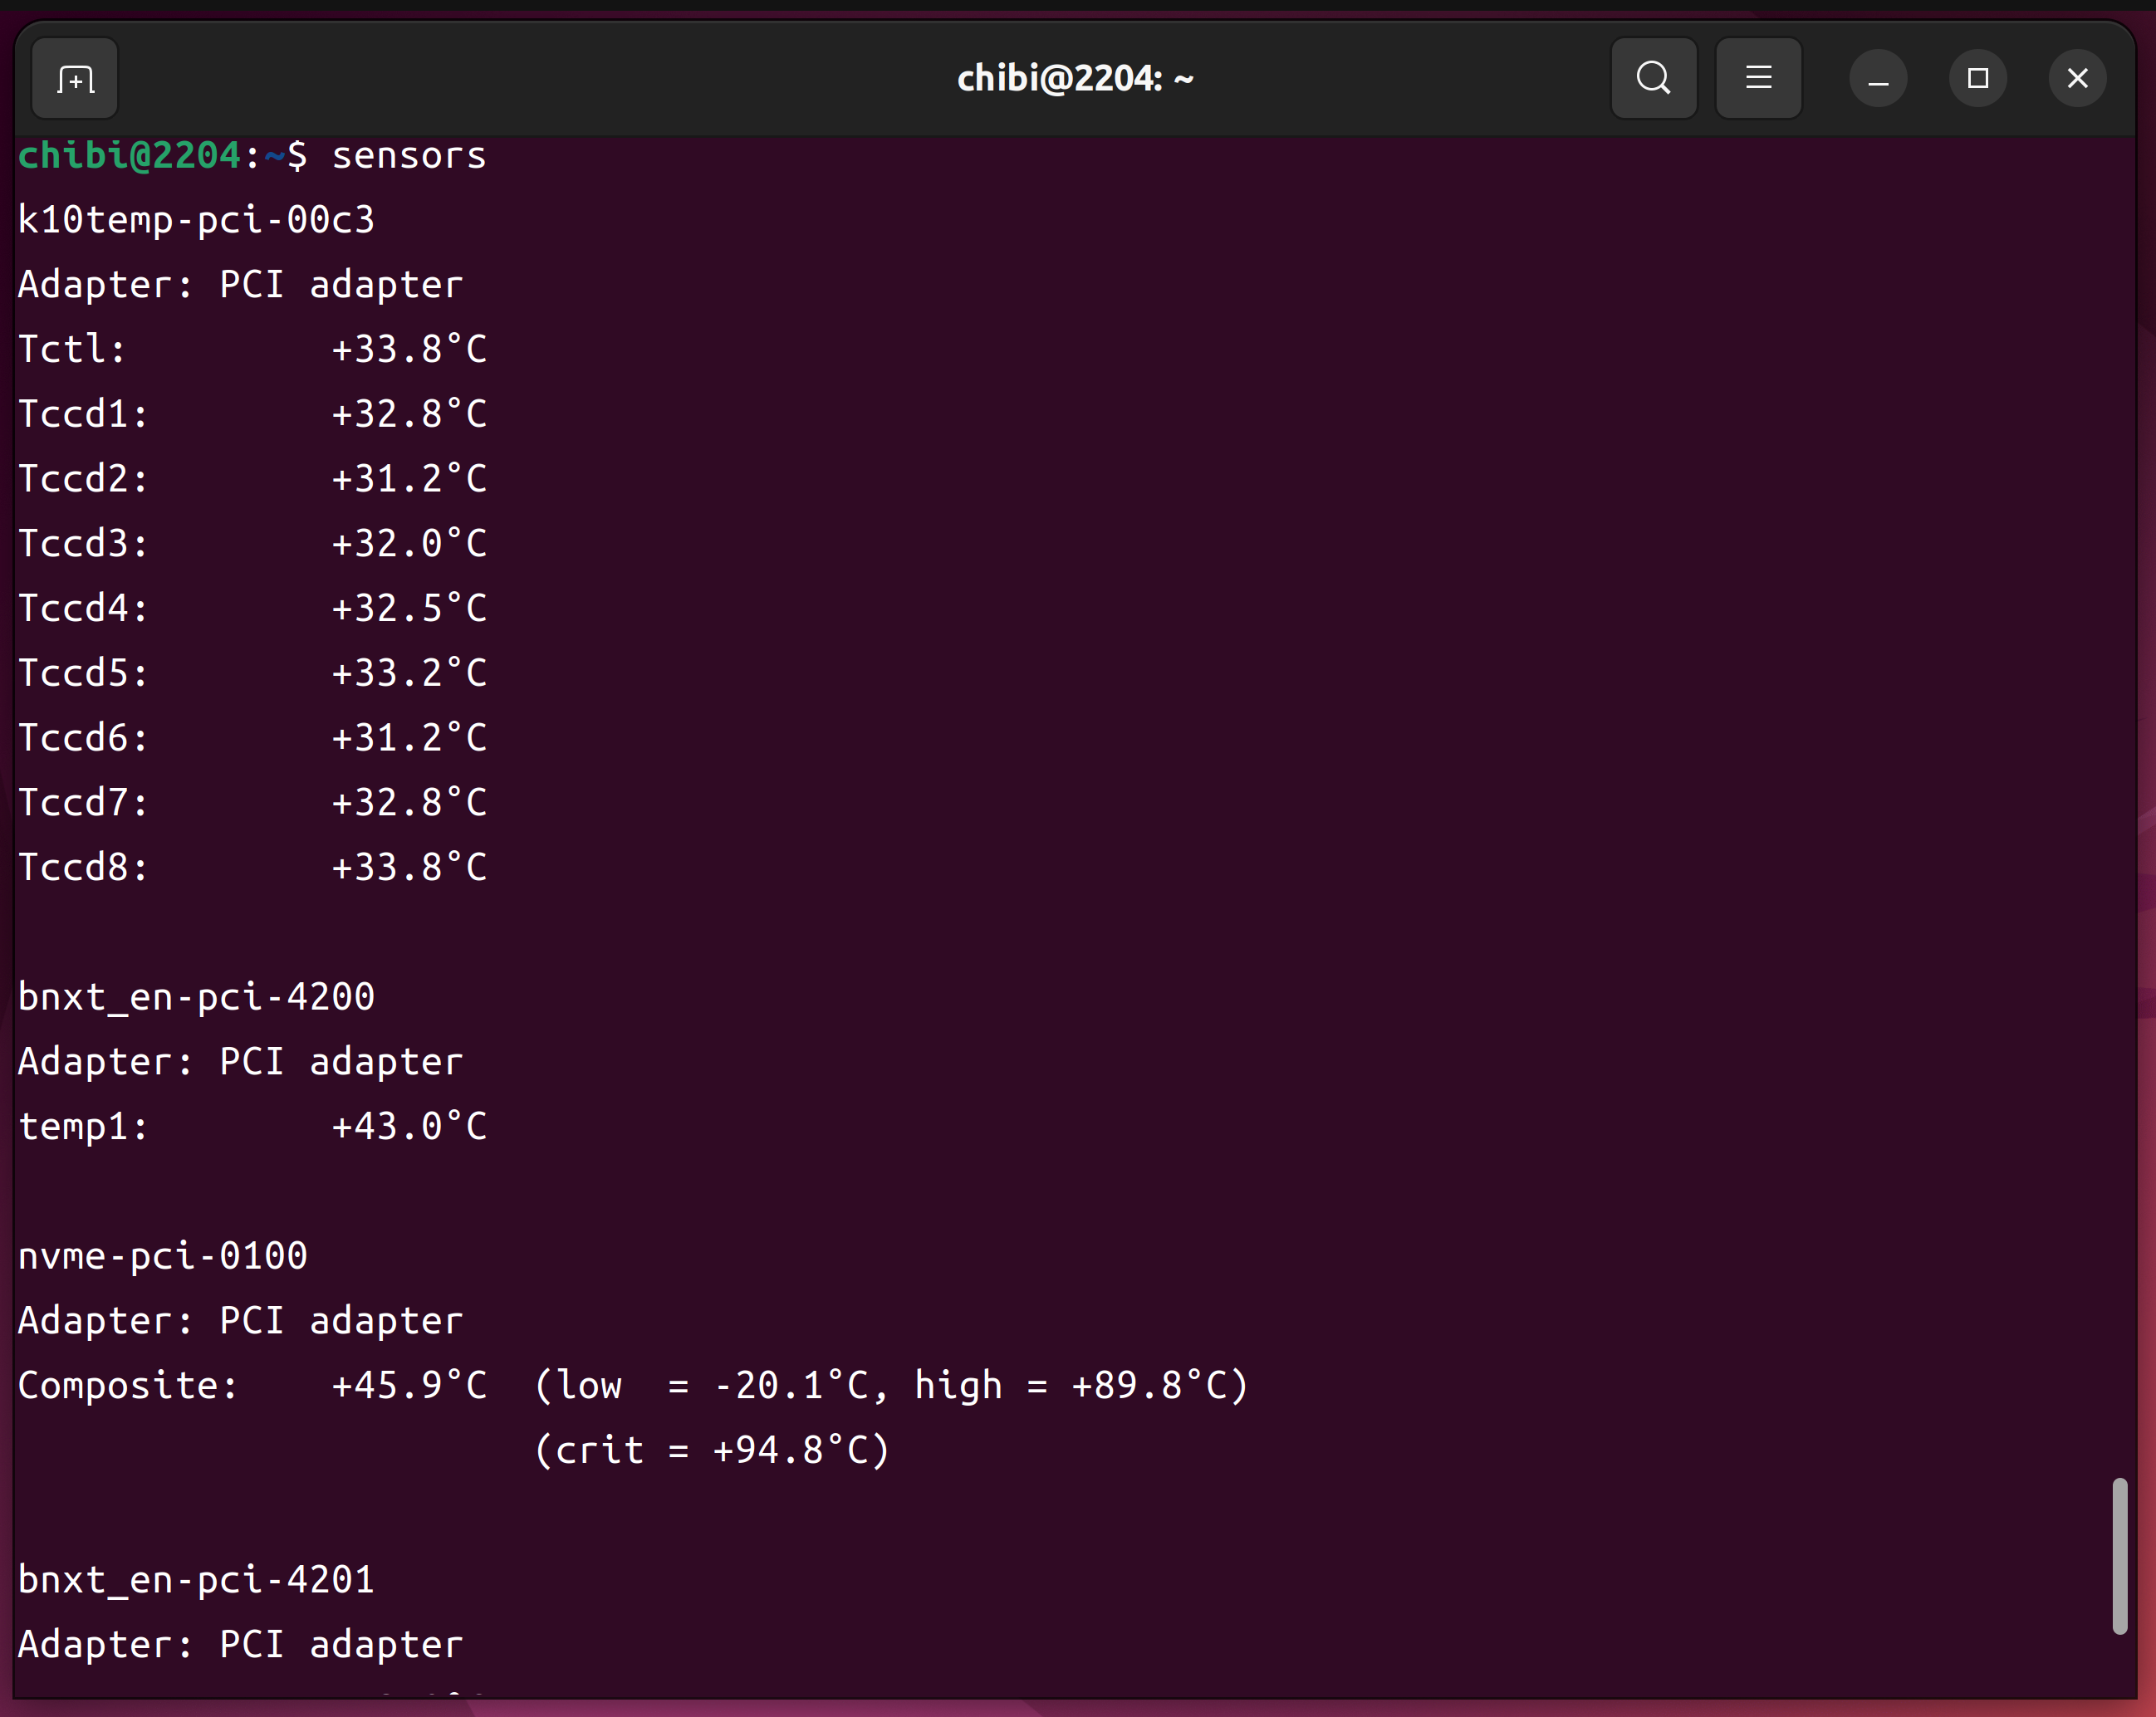The height and width of the screenshot is (1717, 2156).
Task: Click the Tccd8 temperature reading
Action: [409, 868]
